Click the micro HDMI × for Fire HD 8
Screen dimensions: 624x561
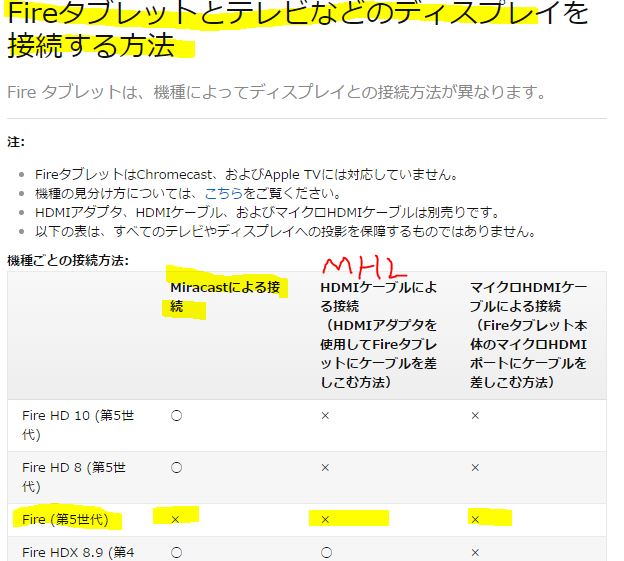(x=475, y=468)
